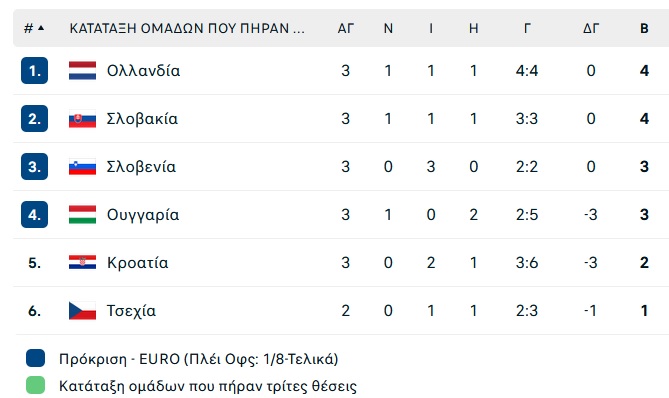Screen dimensions: 669x398
Task: Click the rank 1 position badge
Action: coord(34,70)
